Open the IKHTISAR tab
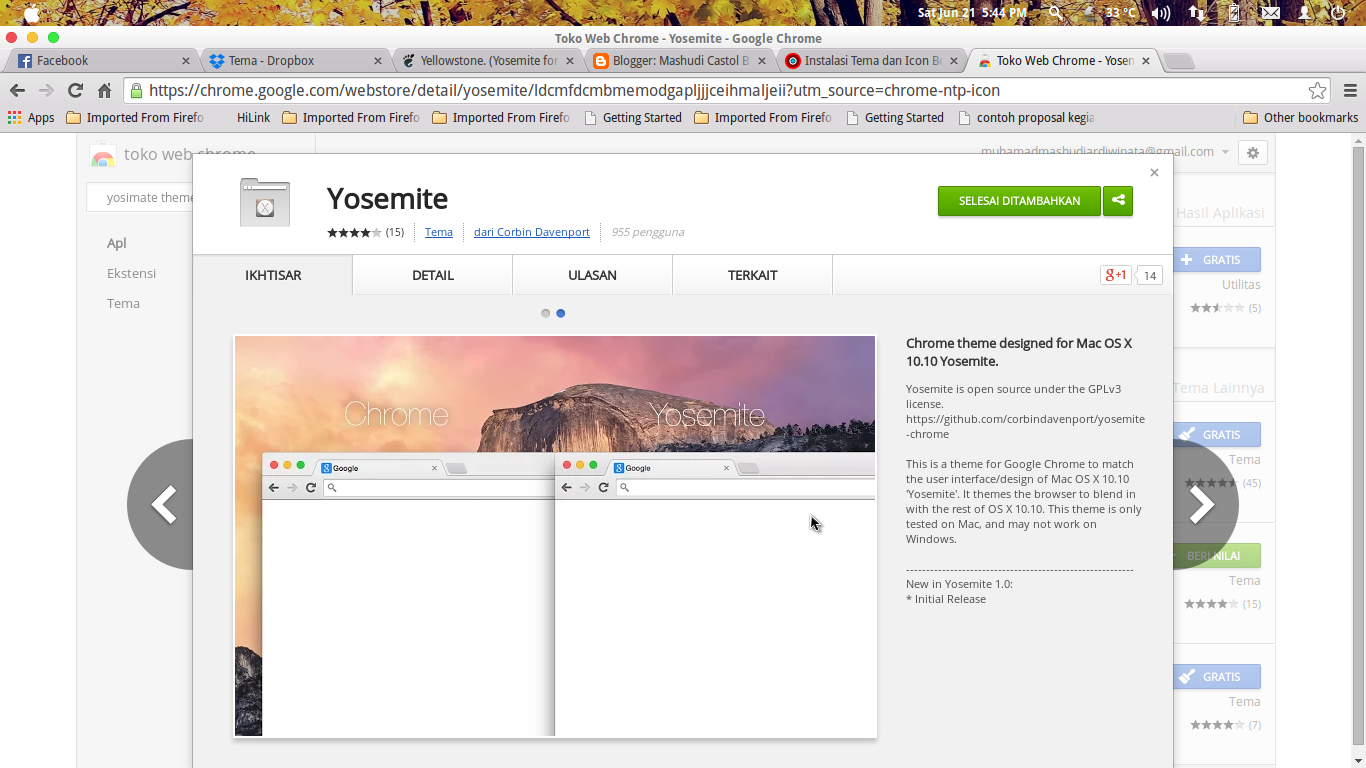Image resolution: width=1366 pixels, height=768 pixels. pos(273,275)
